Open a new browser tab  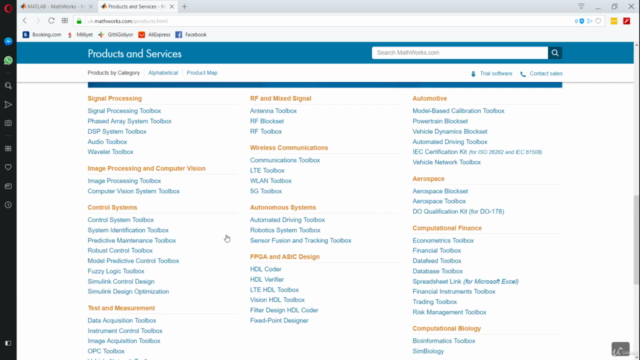coord(184,7)
